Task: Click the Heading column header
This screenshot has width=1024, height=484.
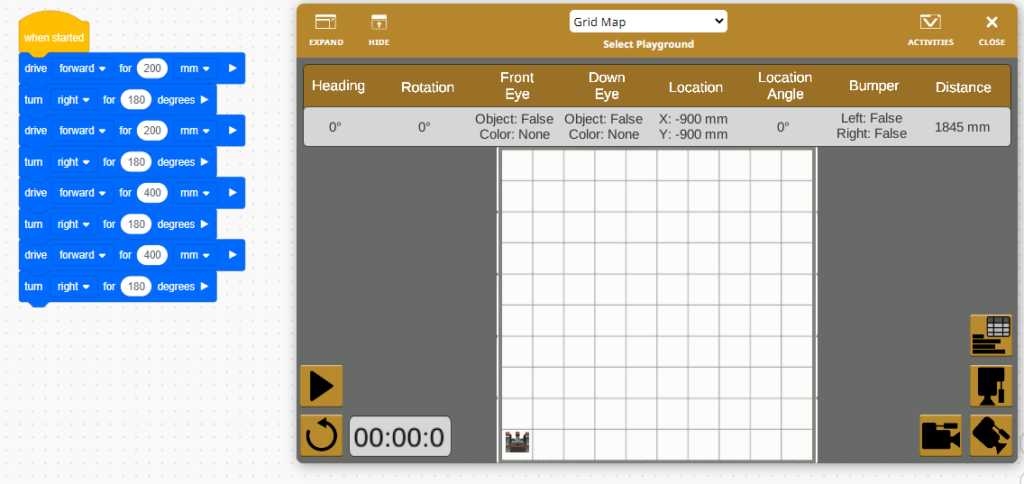Action: pos(338,86)
